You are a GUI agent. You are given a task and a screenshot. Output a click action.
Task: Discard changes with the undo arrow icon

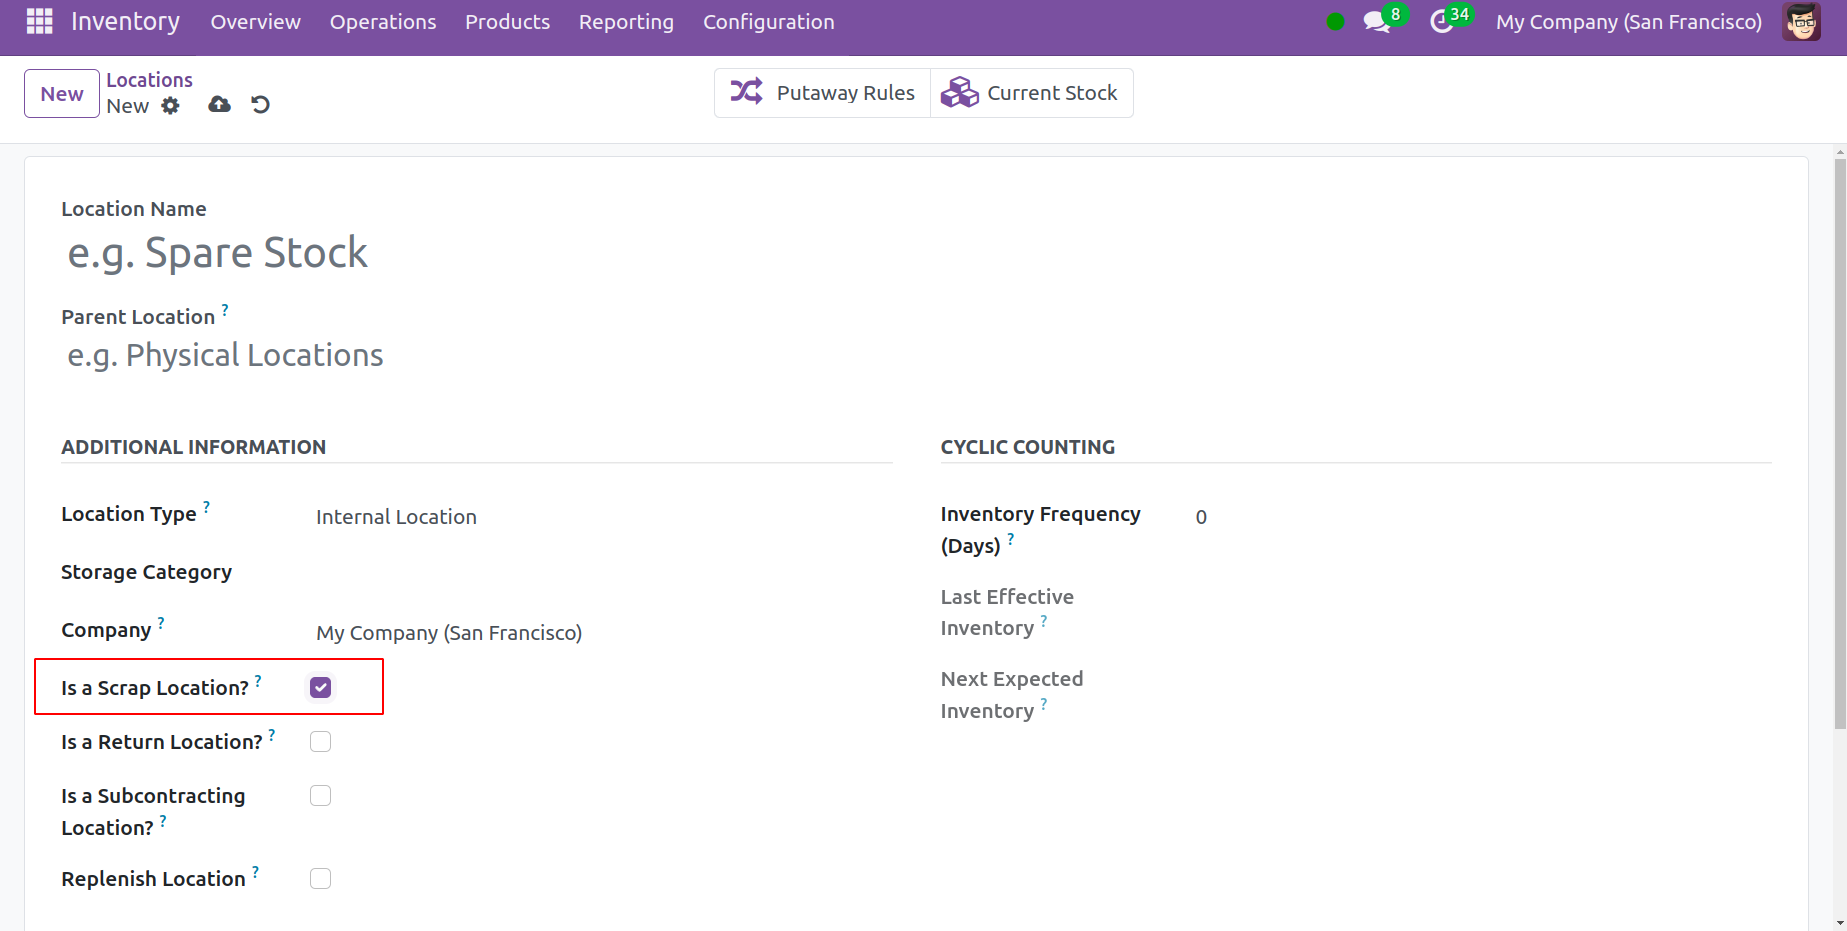[x=260, y=105]
